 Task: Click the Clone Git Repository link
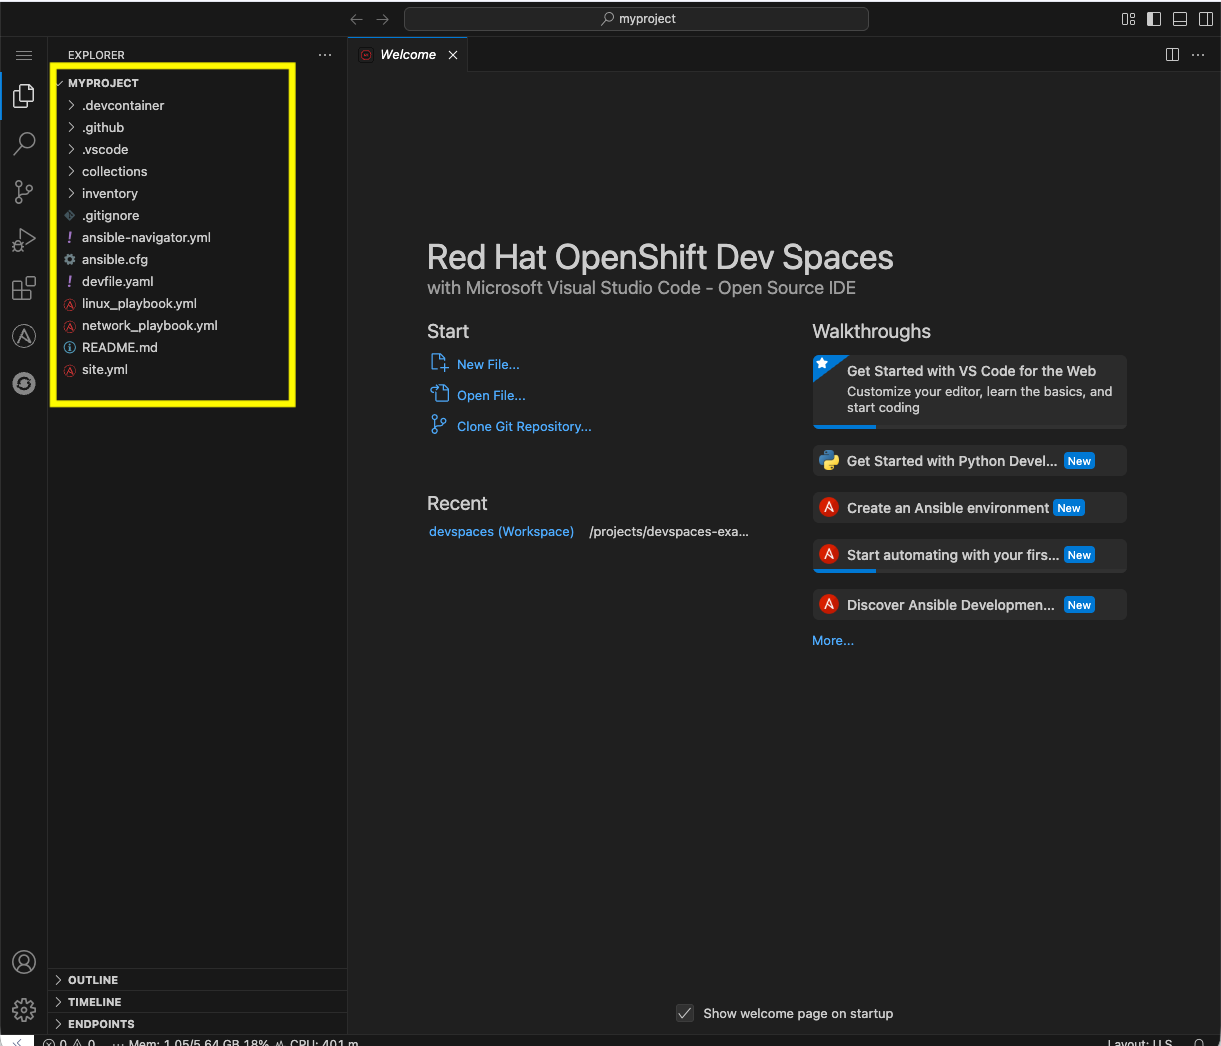(524, 425)
